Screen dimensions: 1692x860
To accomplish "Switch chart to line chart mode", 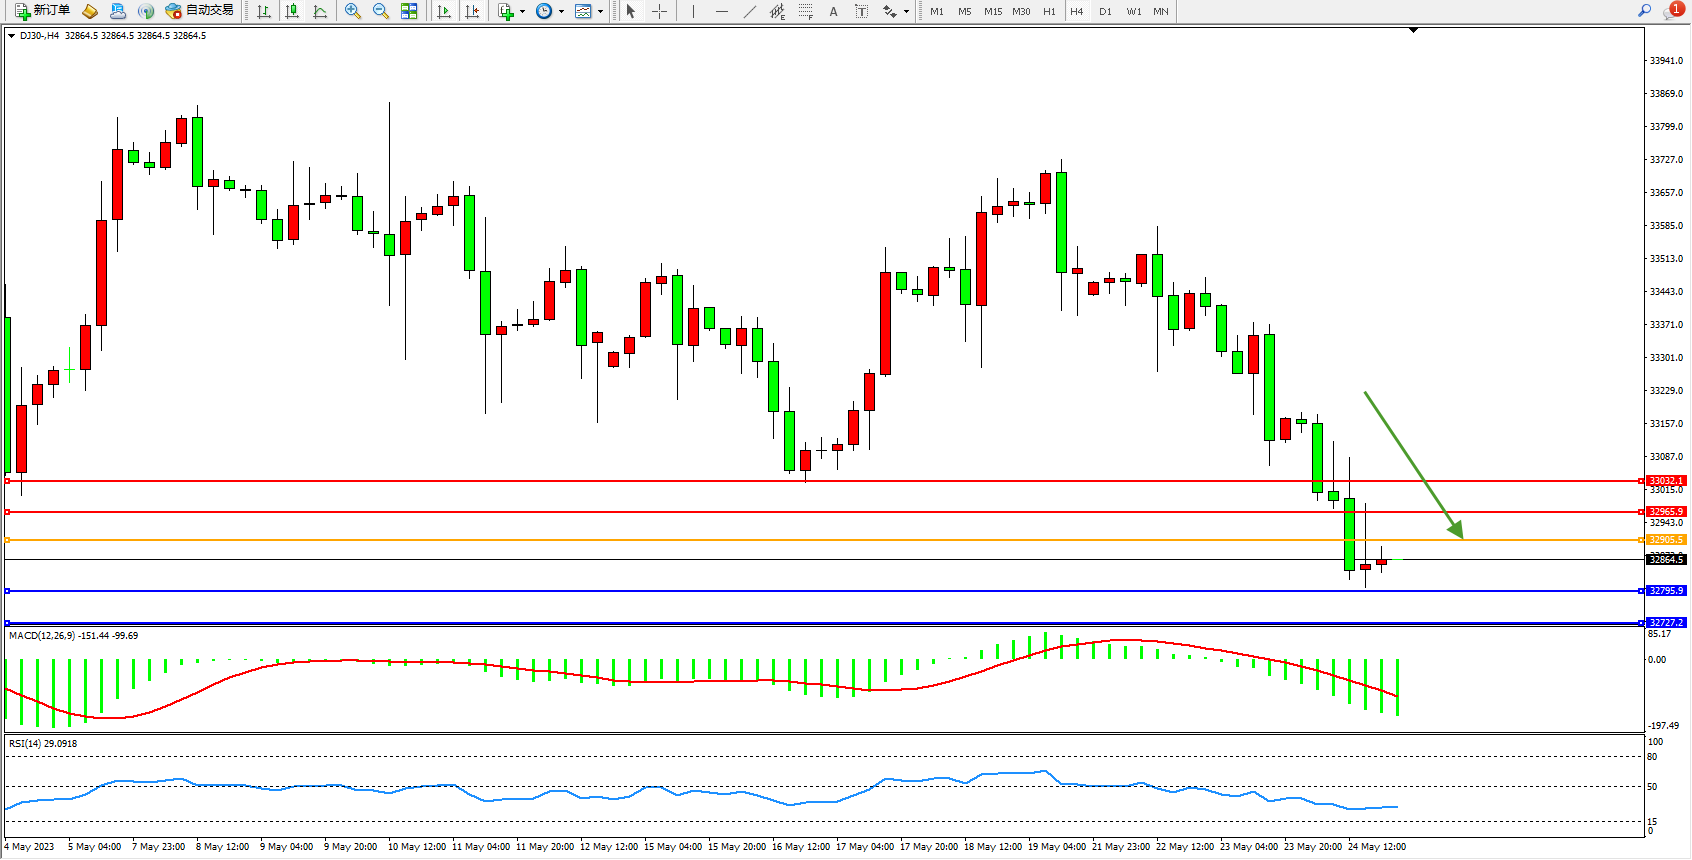I will tap(320, 11).
